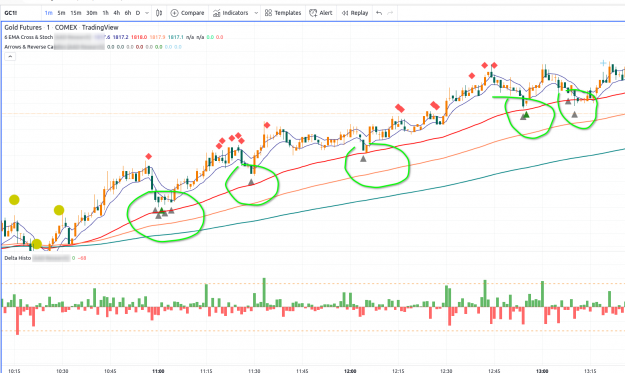Open indicator Templates menu
The height and width of the screenshot is (373, 625).
283,13
